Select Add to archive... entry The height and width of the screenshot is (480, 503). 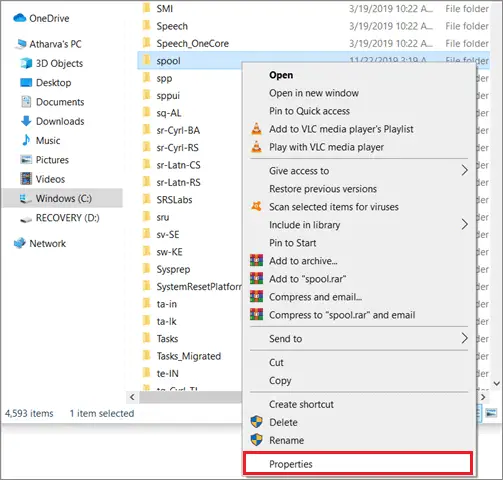click(303, 261)
